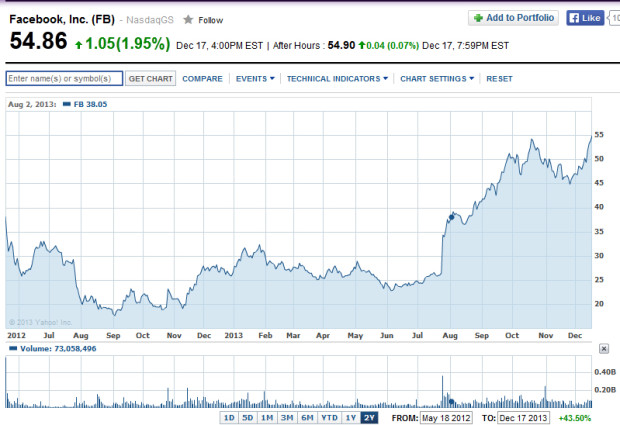620x425 pixels.
Task: Expand the TECHNICAL INDICATORS dropdown
Action: (337, 79)
